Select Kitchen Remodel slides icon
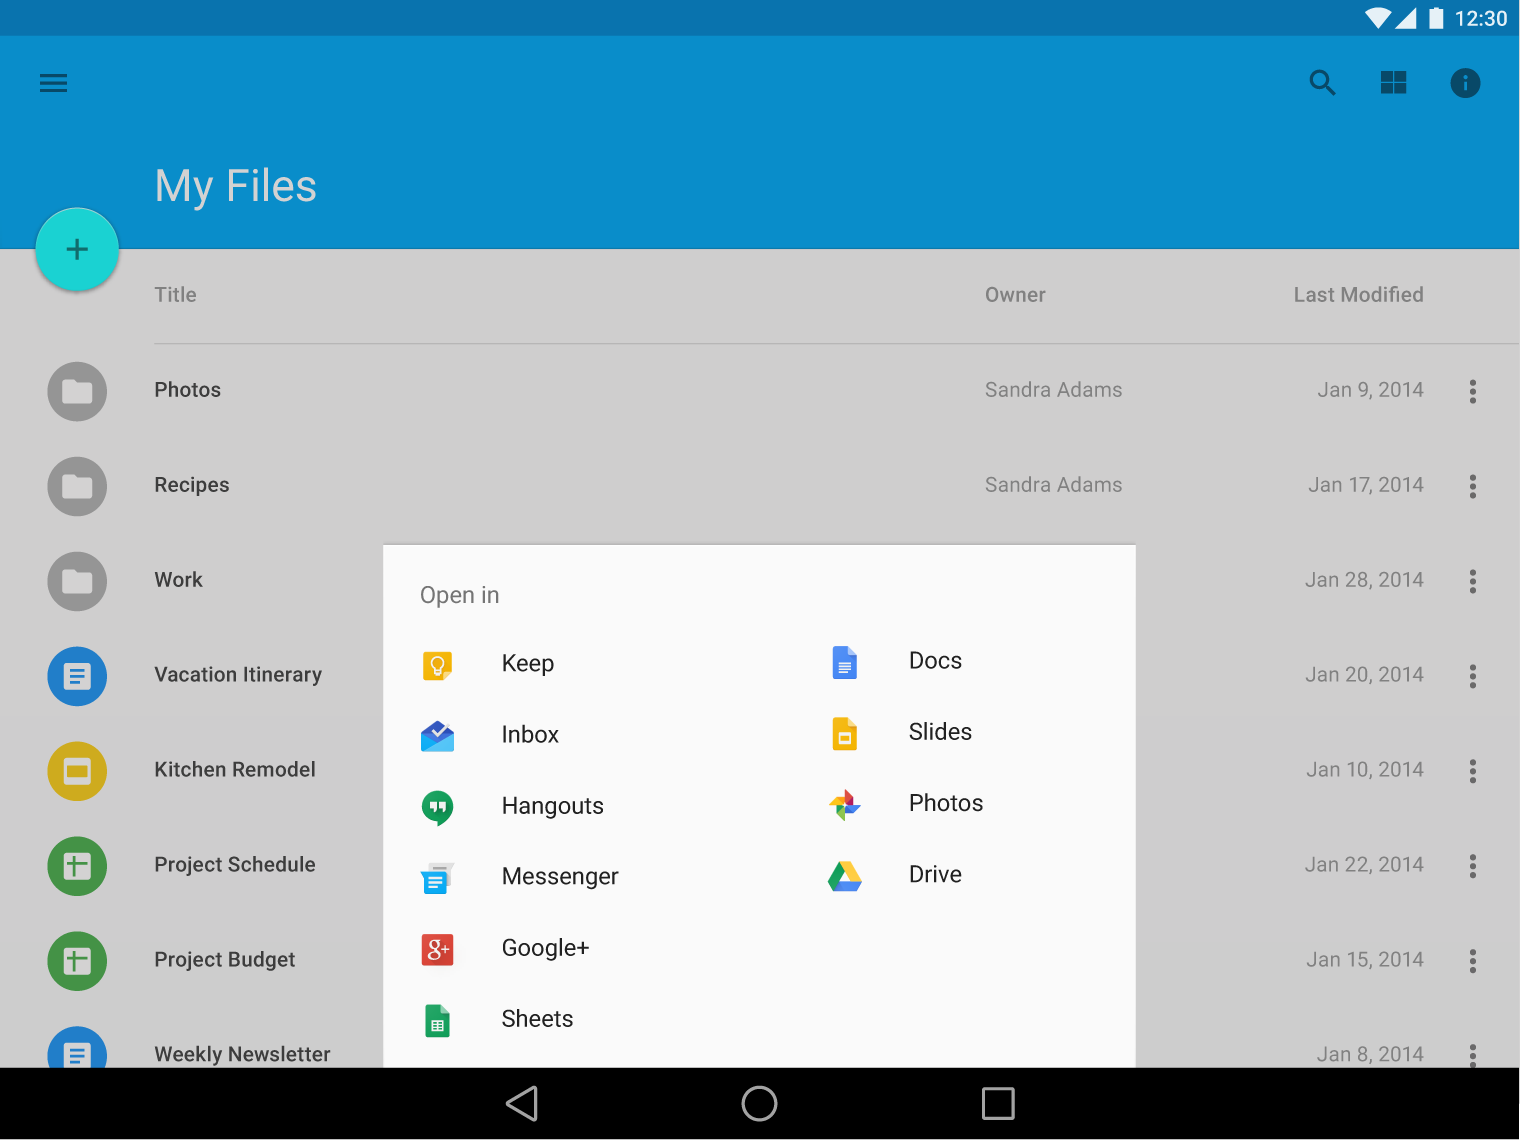This screenshot has height=1140, width=1520. click(x=77, y=771)
